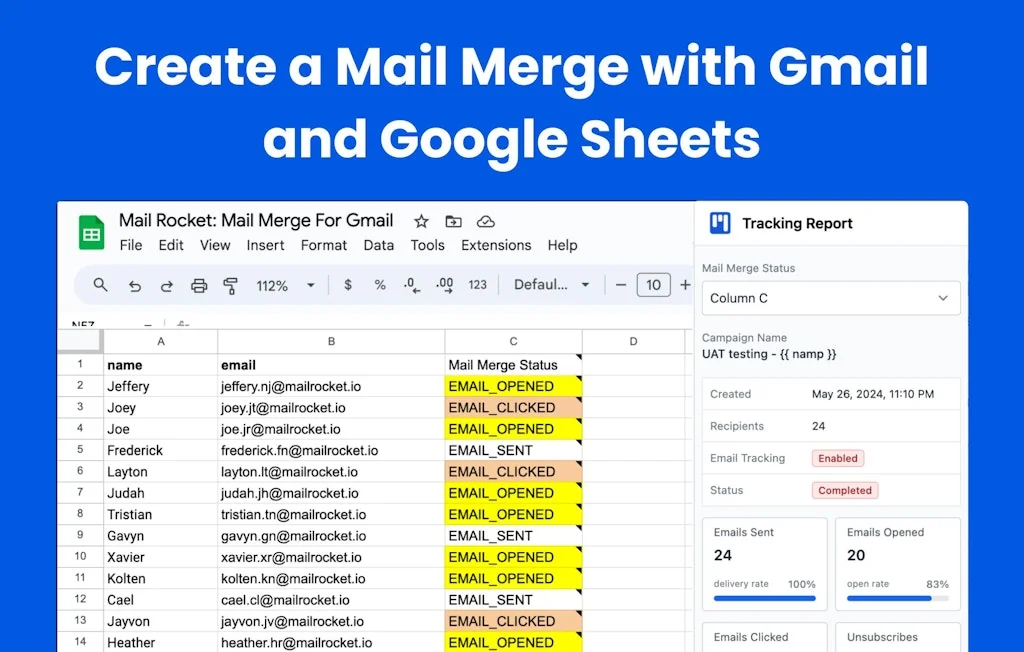The width and height of the screenshot is (1024, 652).
Task: Select the EMAIL_SENT cell for Frederick
Action: click(513, 450)
